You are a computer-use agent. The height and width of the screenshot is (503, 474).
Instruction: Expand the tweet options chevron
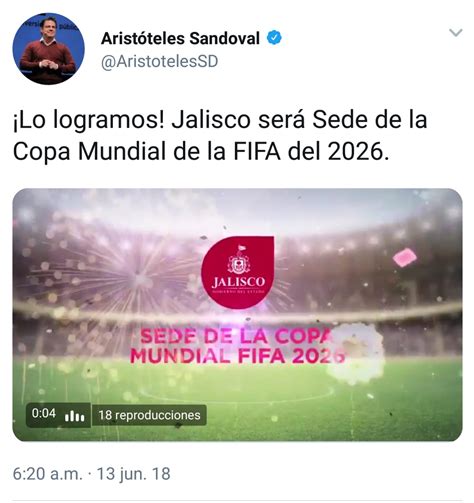pos(456,33)
